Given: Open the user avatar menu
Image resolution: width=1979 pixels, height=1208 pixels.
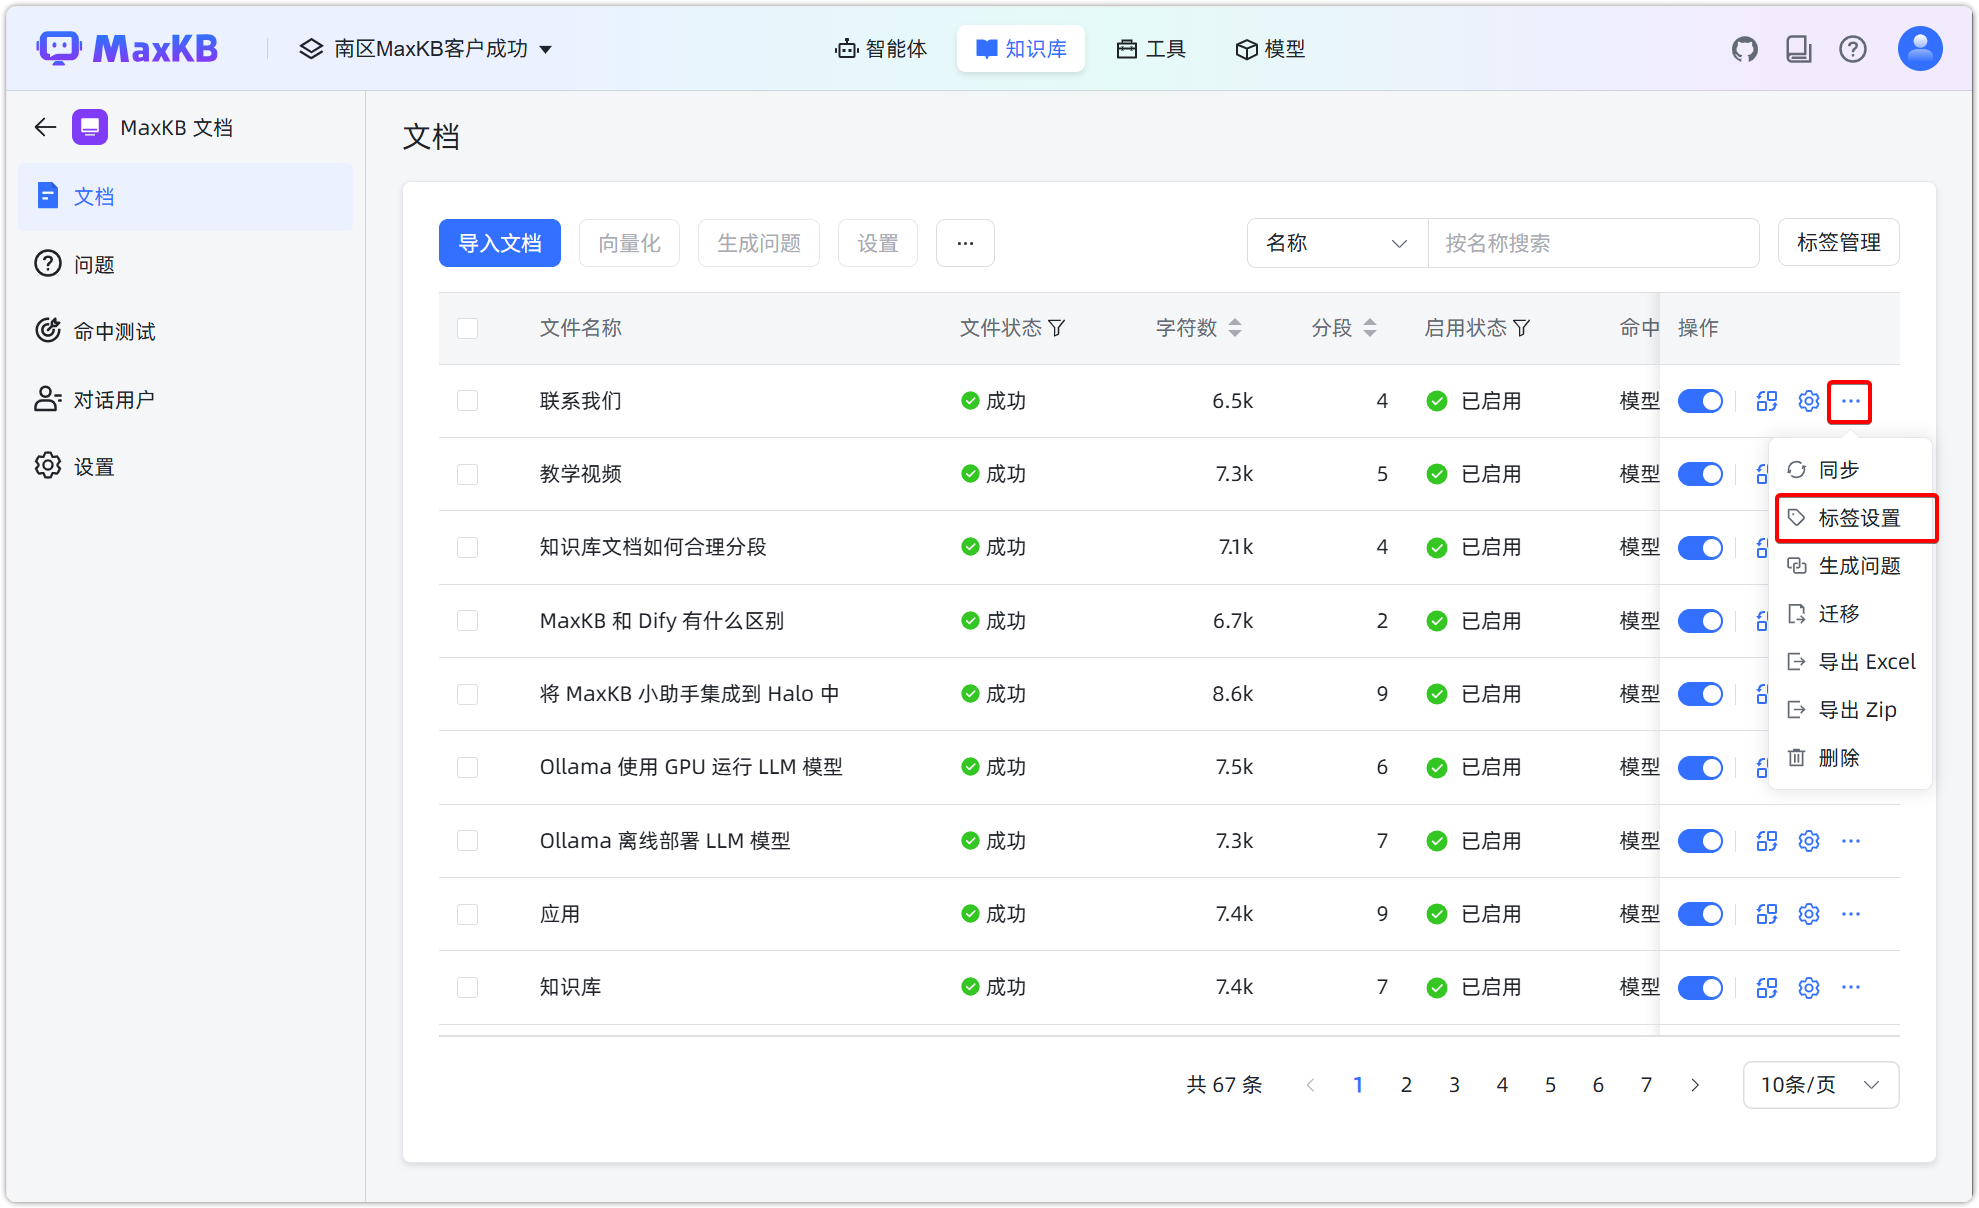Looking at the screenshot, I should click(1919, 48).
